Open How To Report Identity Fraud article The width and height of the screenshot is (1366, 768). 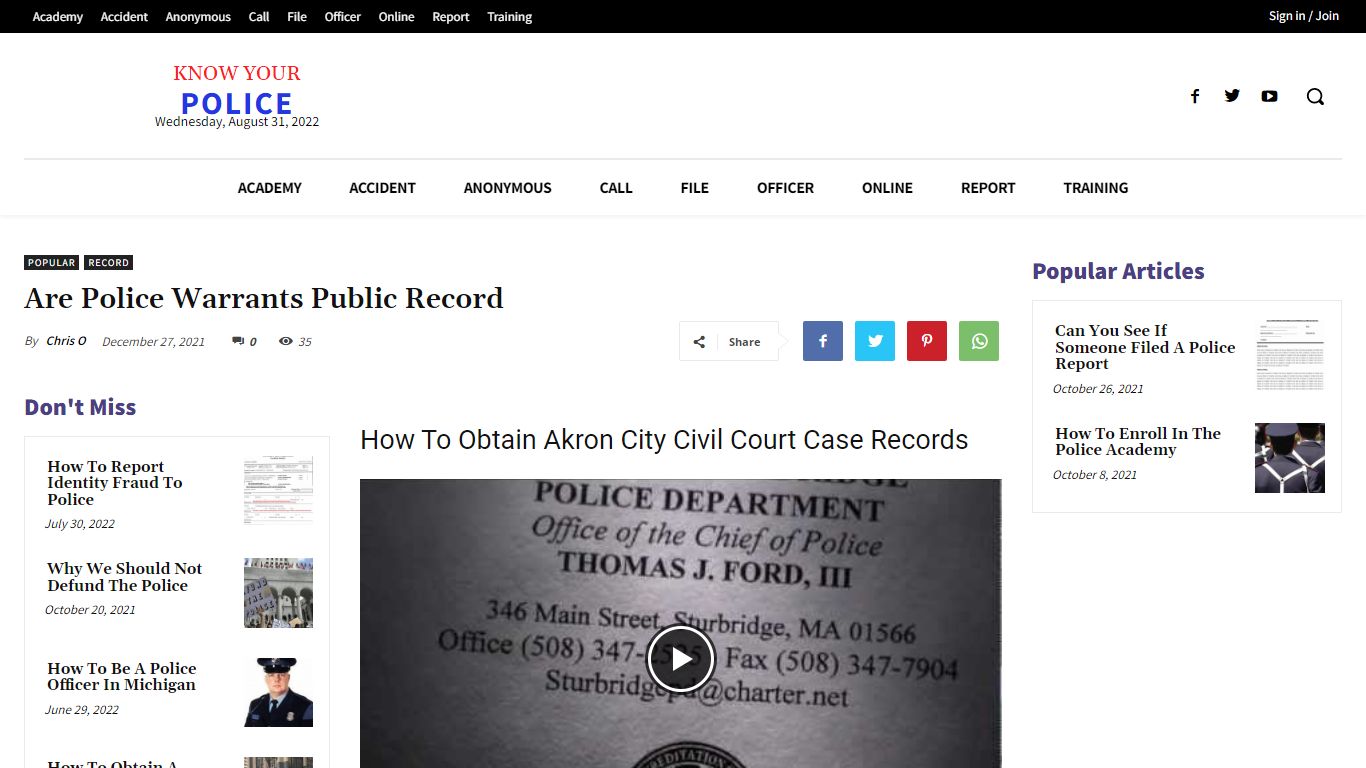(114, 483)
